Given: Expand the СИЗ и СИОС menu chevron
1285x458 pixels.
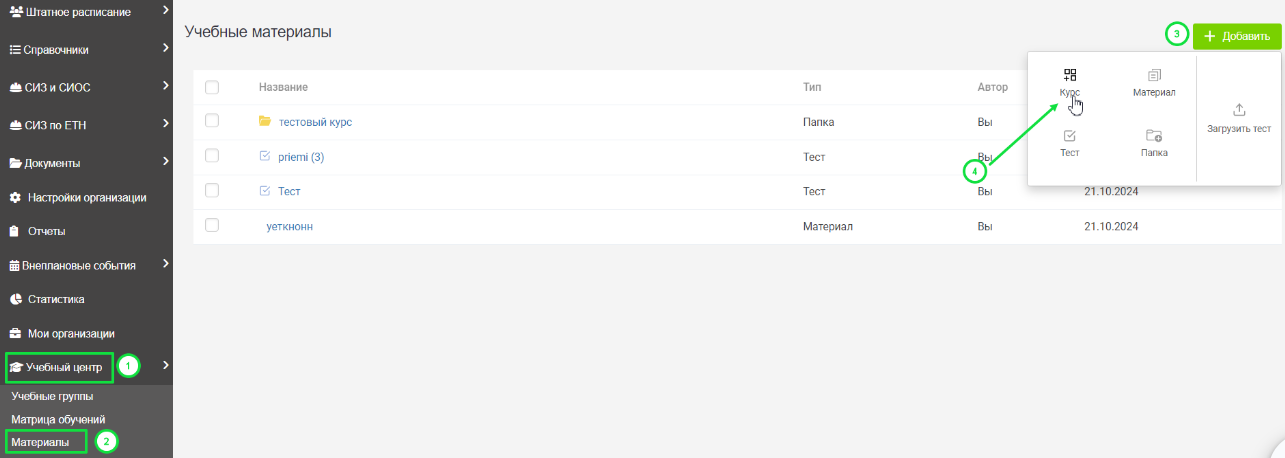Looking at the screenshot, I should click(x=166, y=87).
